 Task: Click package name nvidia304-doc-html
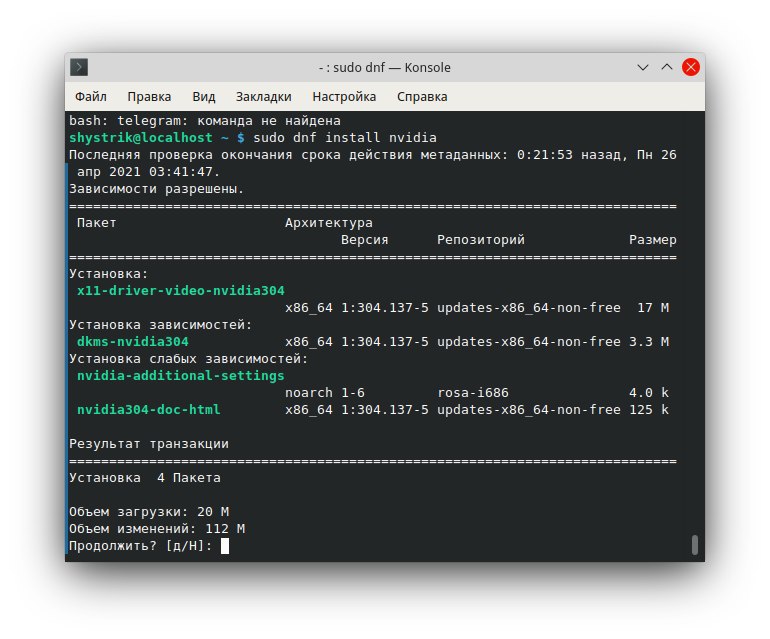(x=149, y=410)
